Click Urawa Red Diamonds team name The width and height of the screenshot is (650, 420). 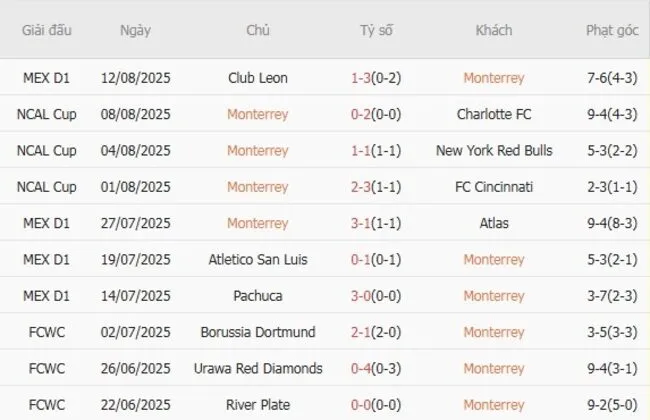click(257, 369)
